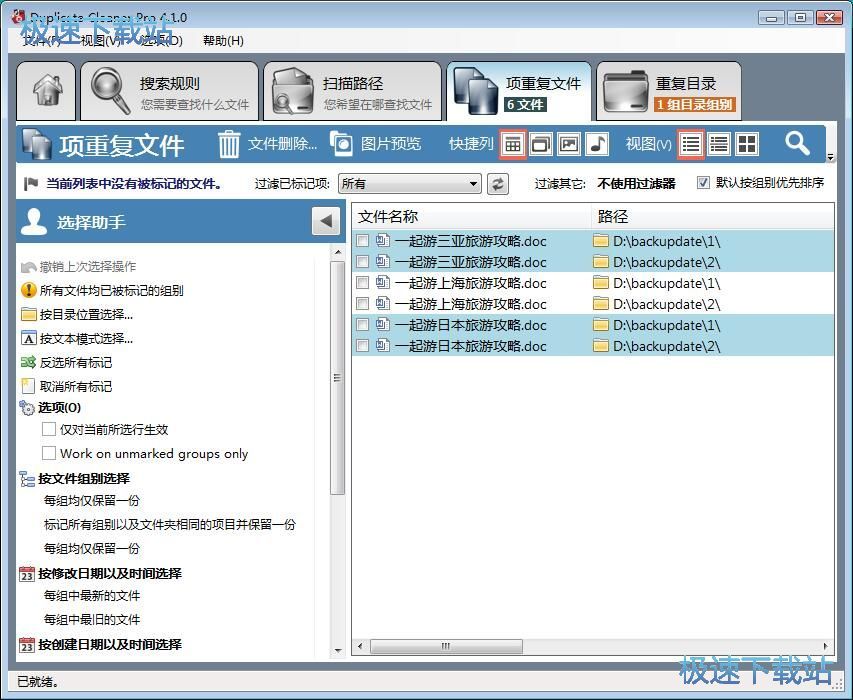Select 每组中最新的文件
The width and height of the screenshot is (853, 700).
pos(92,596)
